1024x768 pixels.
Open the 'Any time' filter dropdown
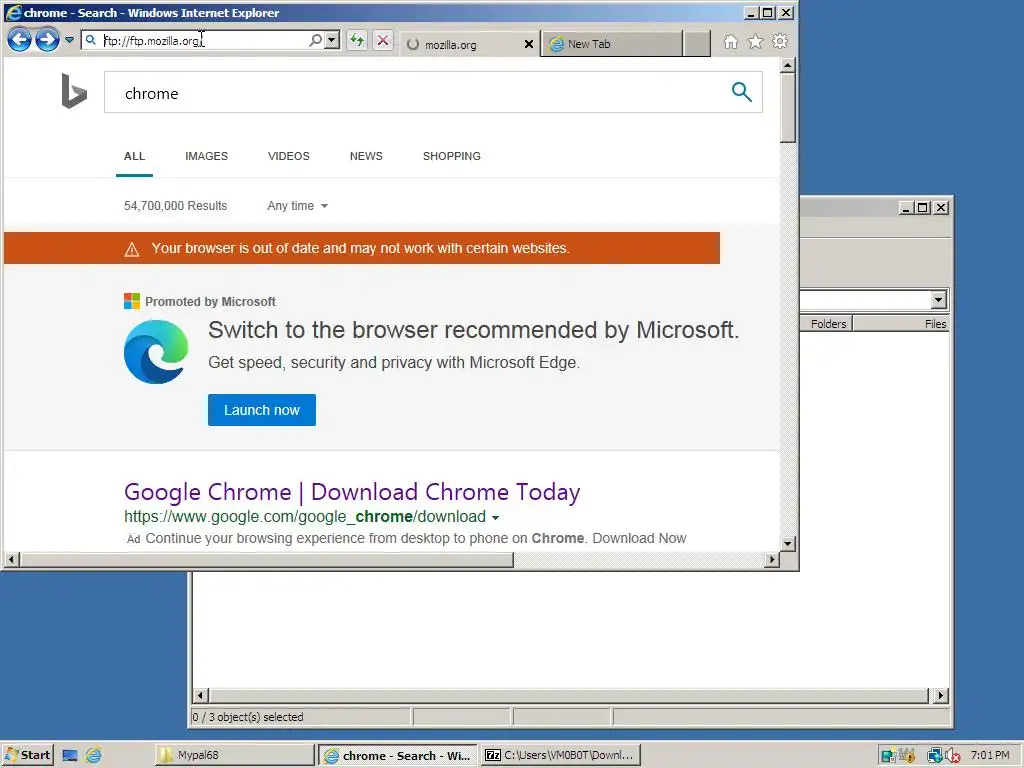[x=297, y=206]
